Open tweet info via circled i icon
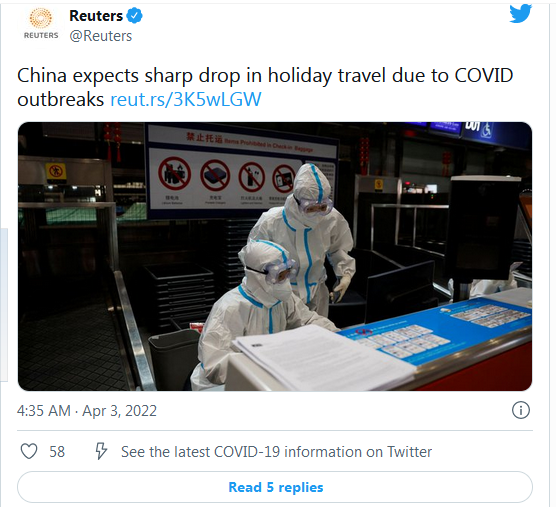The image size is (556, 507). [x=521, y=410]
